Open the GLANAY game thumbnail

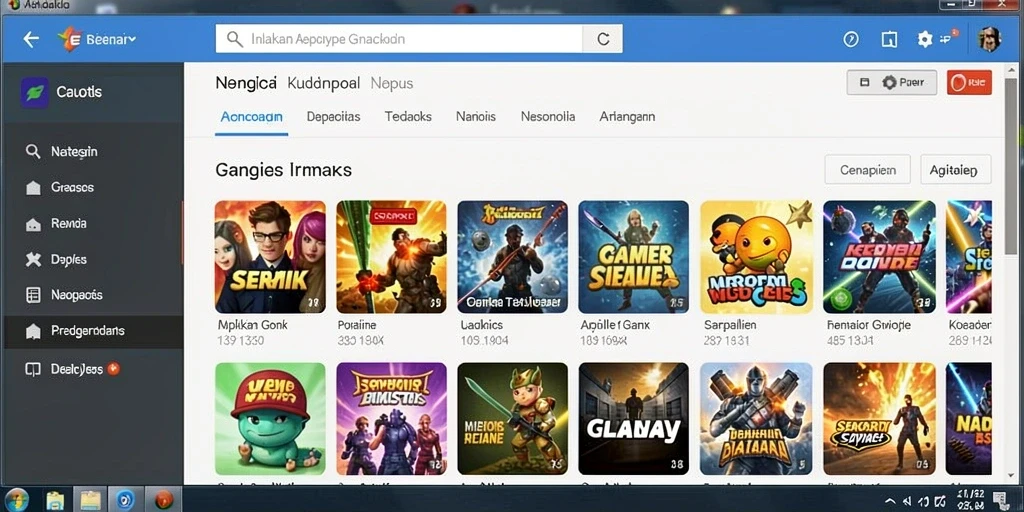[x=633, y=419]
